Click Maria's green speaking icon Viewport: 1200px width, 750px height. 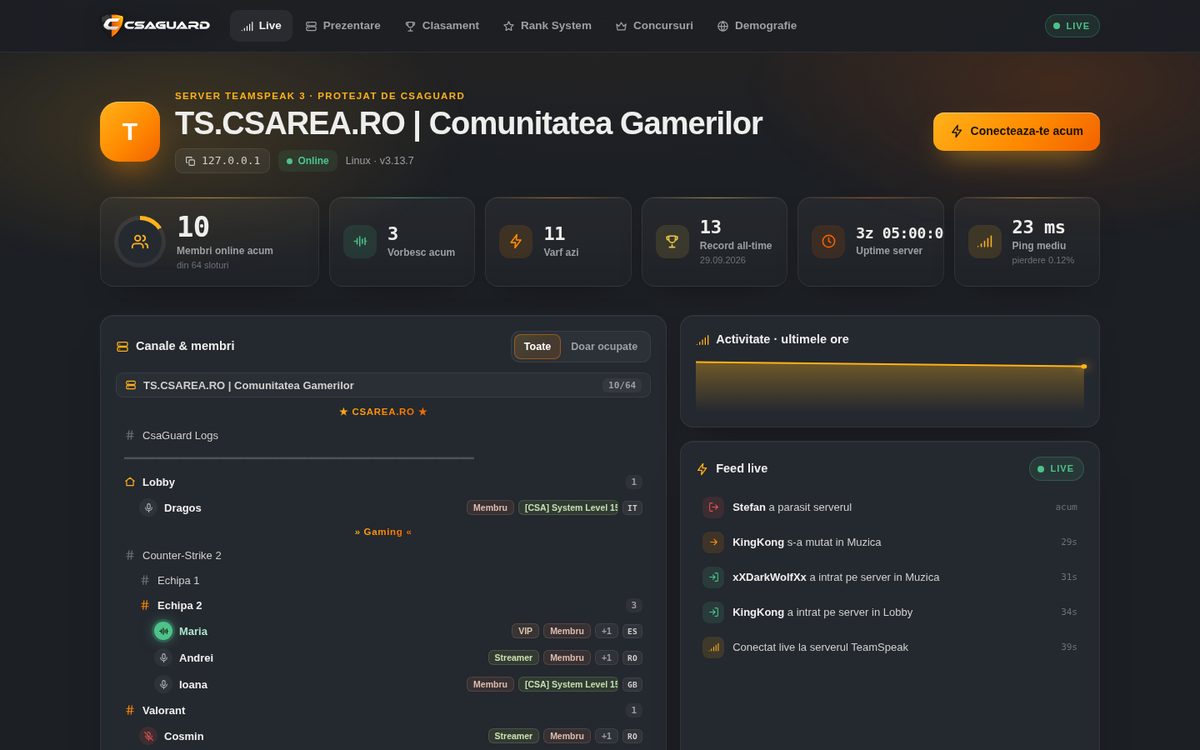(x=163, y=631)
